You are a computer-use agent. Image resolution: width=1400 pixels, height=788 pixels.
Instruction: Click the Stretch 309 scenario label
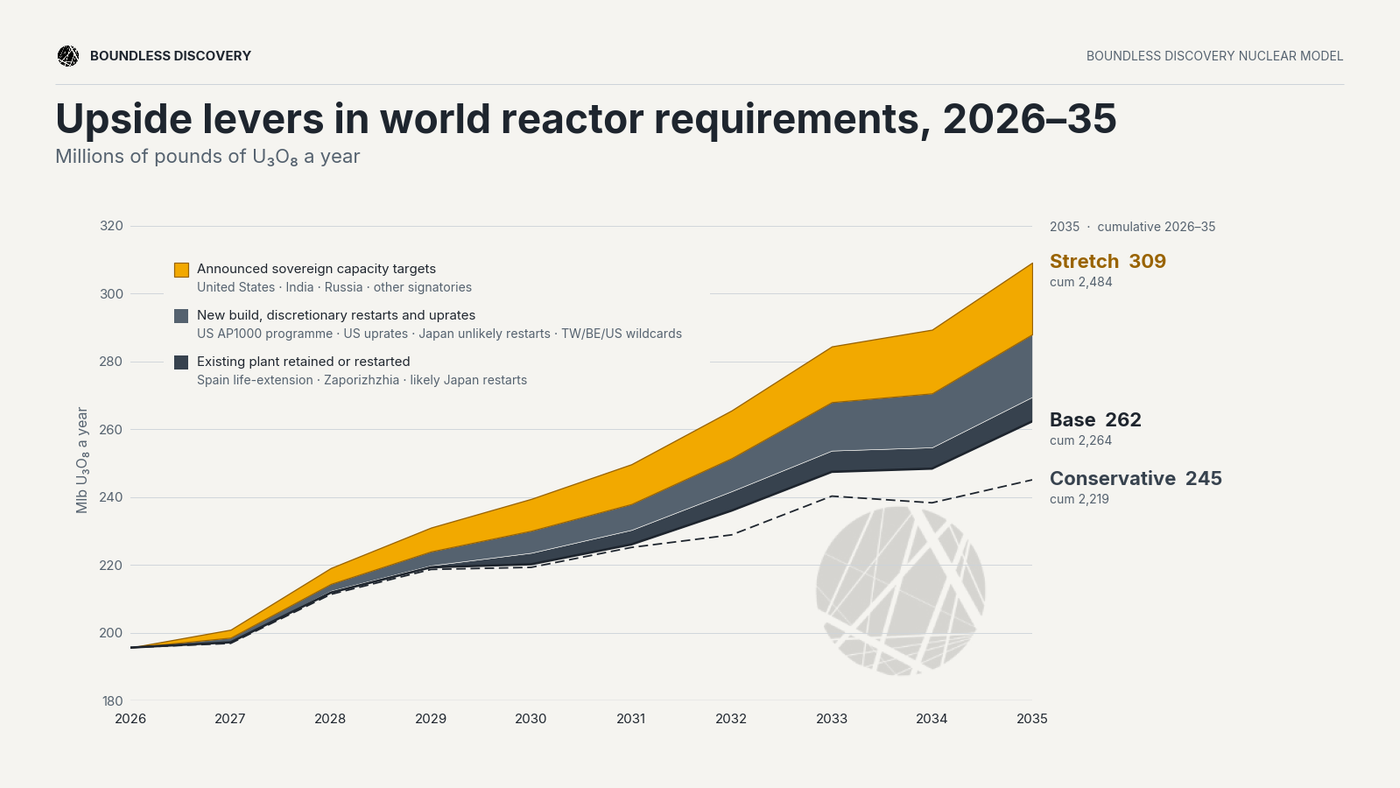[1108, 261]
